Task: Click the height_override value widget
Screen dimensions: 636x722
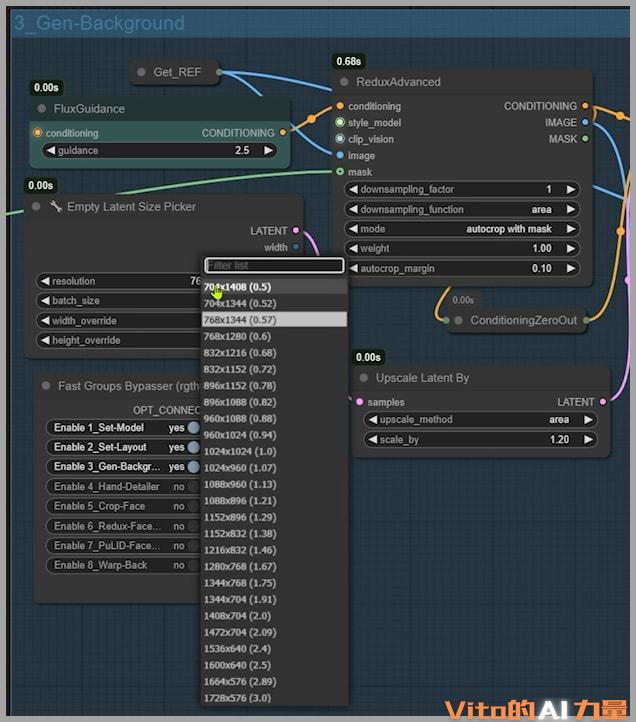Action: click(x=119, y=340)
